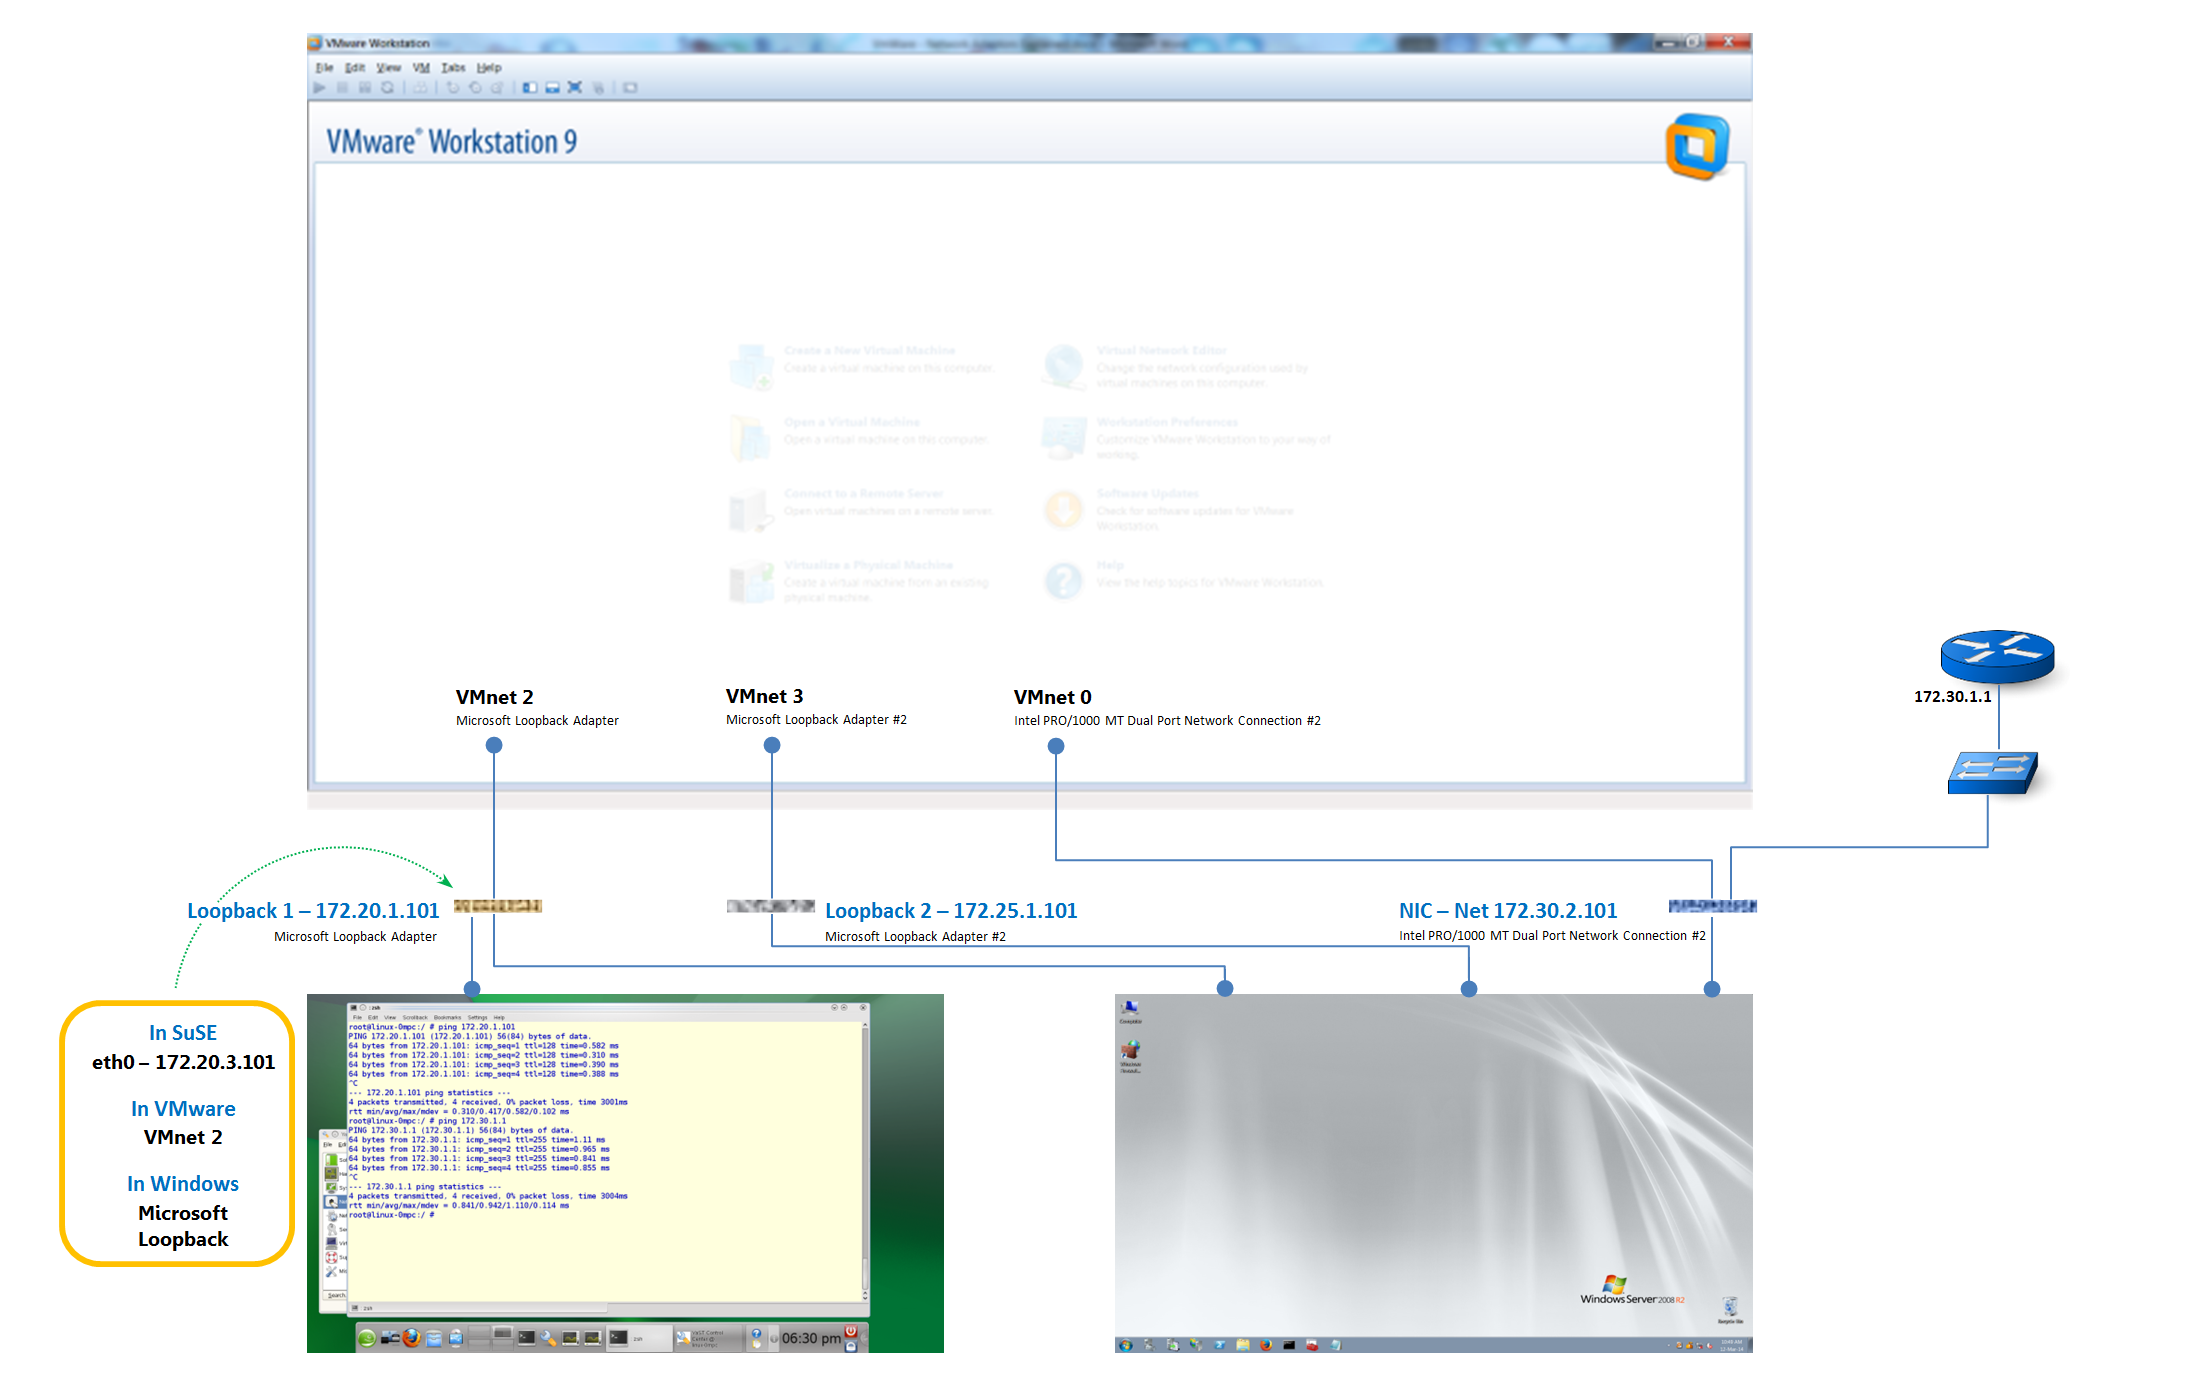Click the 06:30 pm clock in SuSE panel
The height and width of the screenshot is (1400, 2200).
(x=811, y=1338)
